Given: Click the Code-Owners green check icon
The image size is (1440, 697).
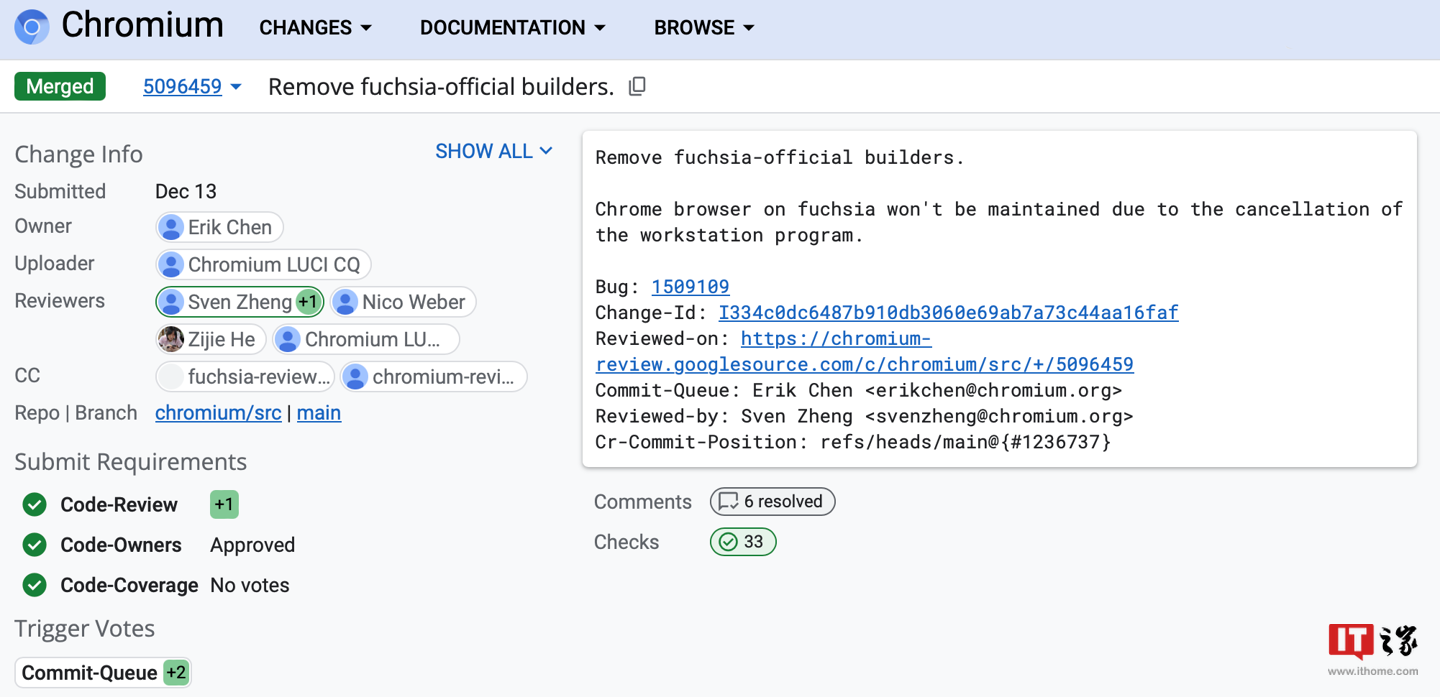Looking at the screenshot, I should tap(35, 545).
